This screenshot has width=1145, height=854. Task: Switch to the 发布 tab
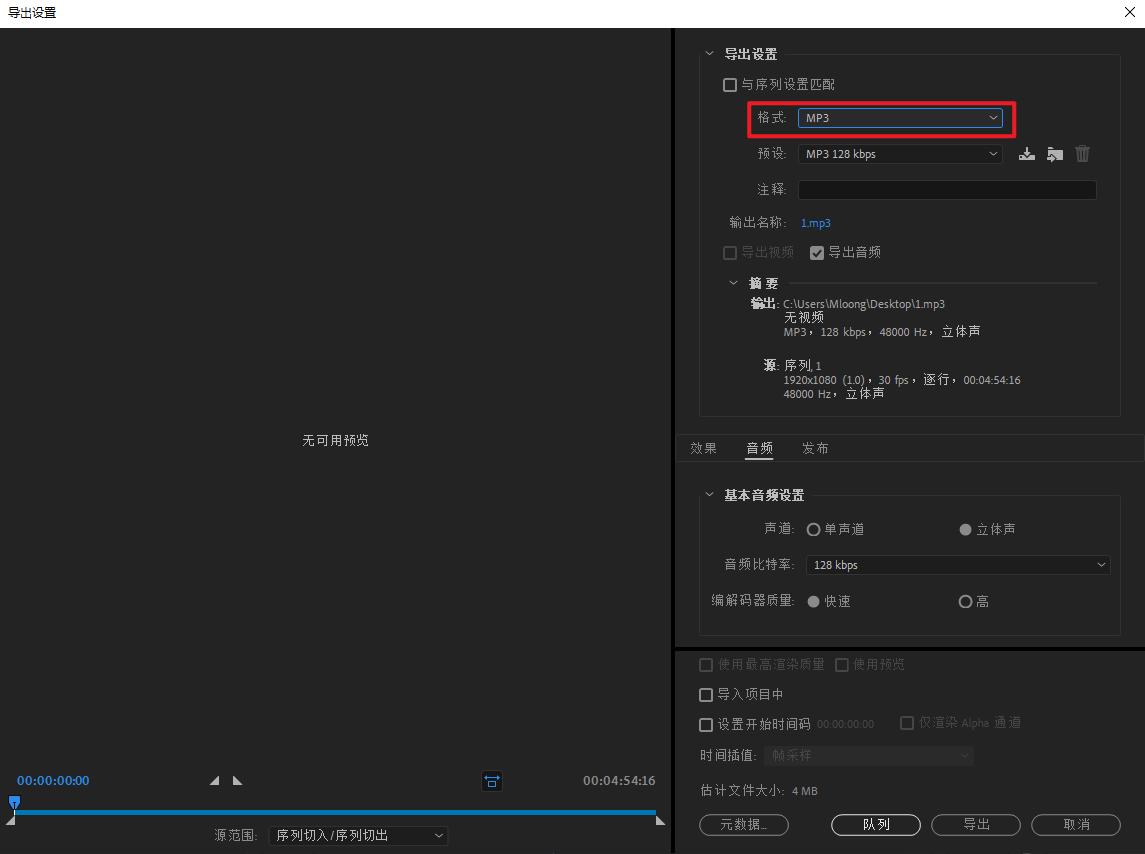pyautogui.click(x=815, y=448)
